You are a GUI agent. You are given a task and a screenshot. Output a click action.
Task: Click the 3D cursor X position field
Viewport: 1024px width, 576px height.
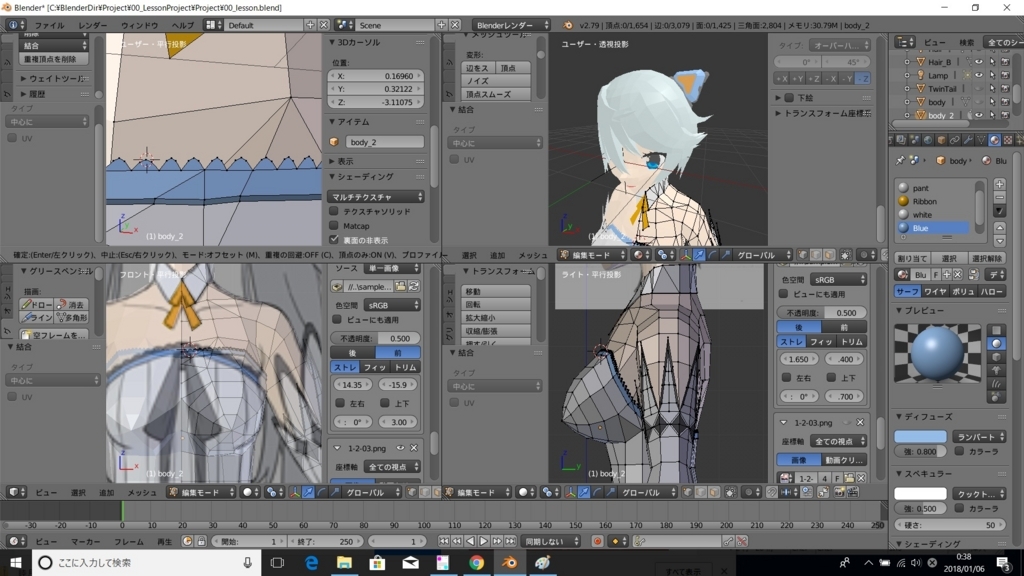pos(376,76)
